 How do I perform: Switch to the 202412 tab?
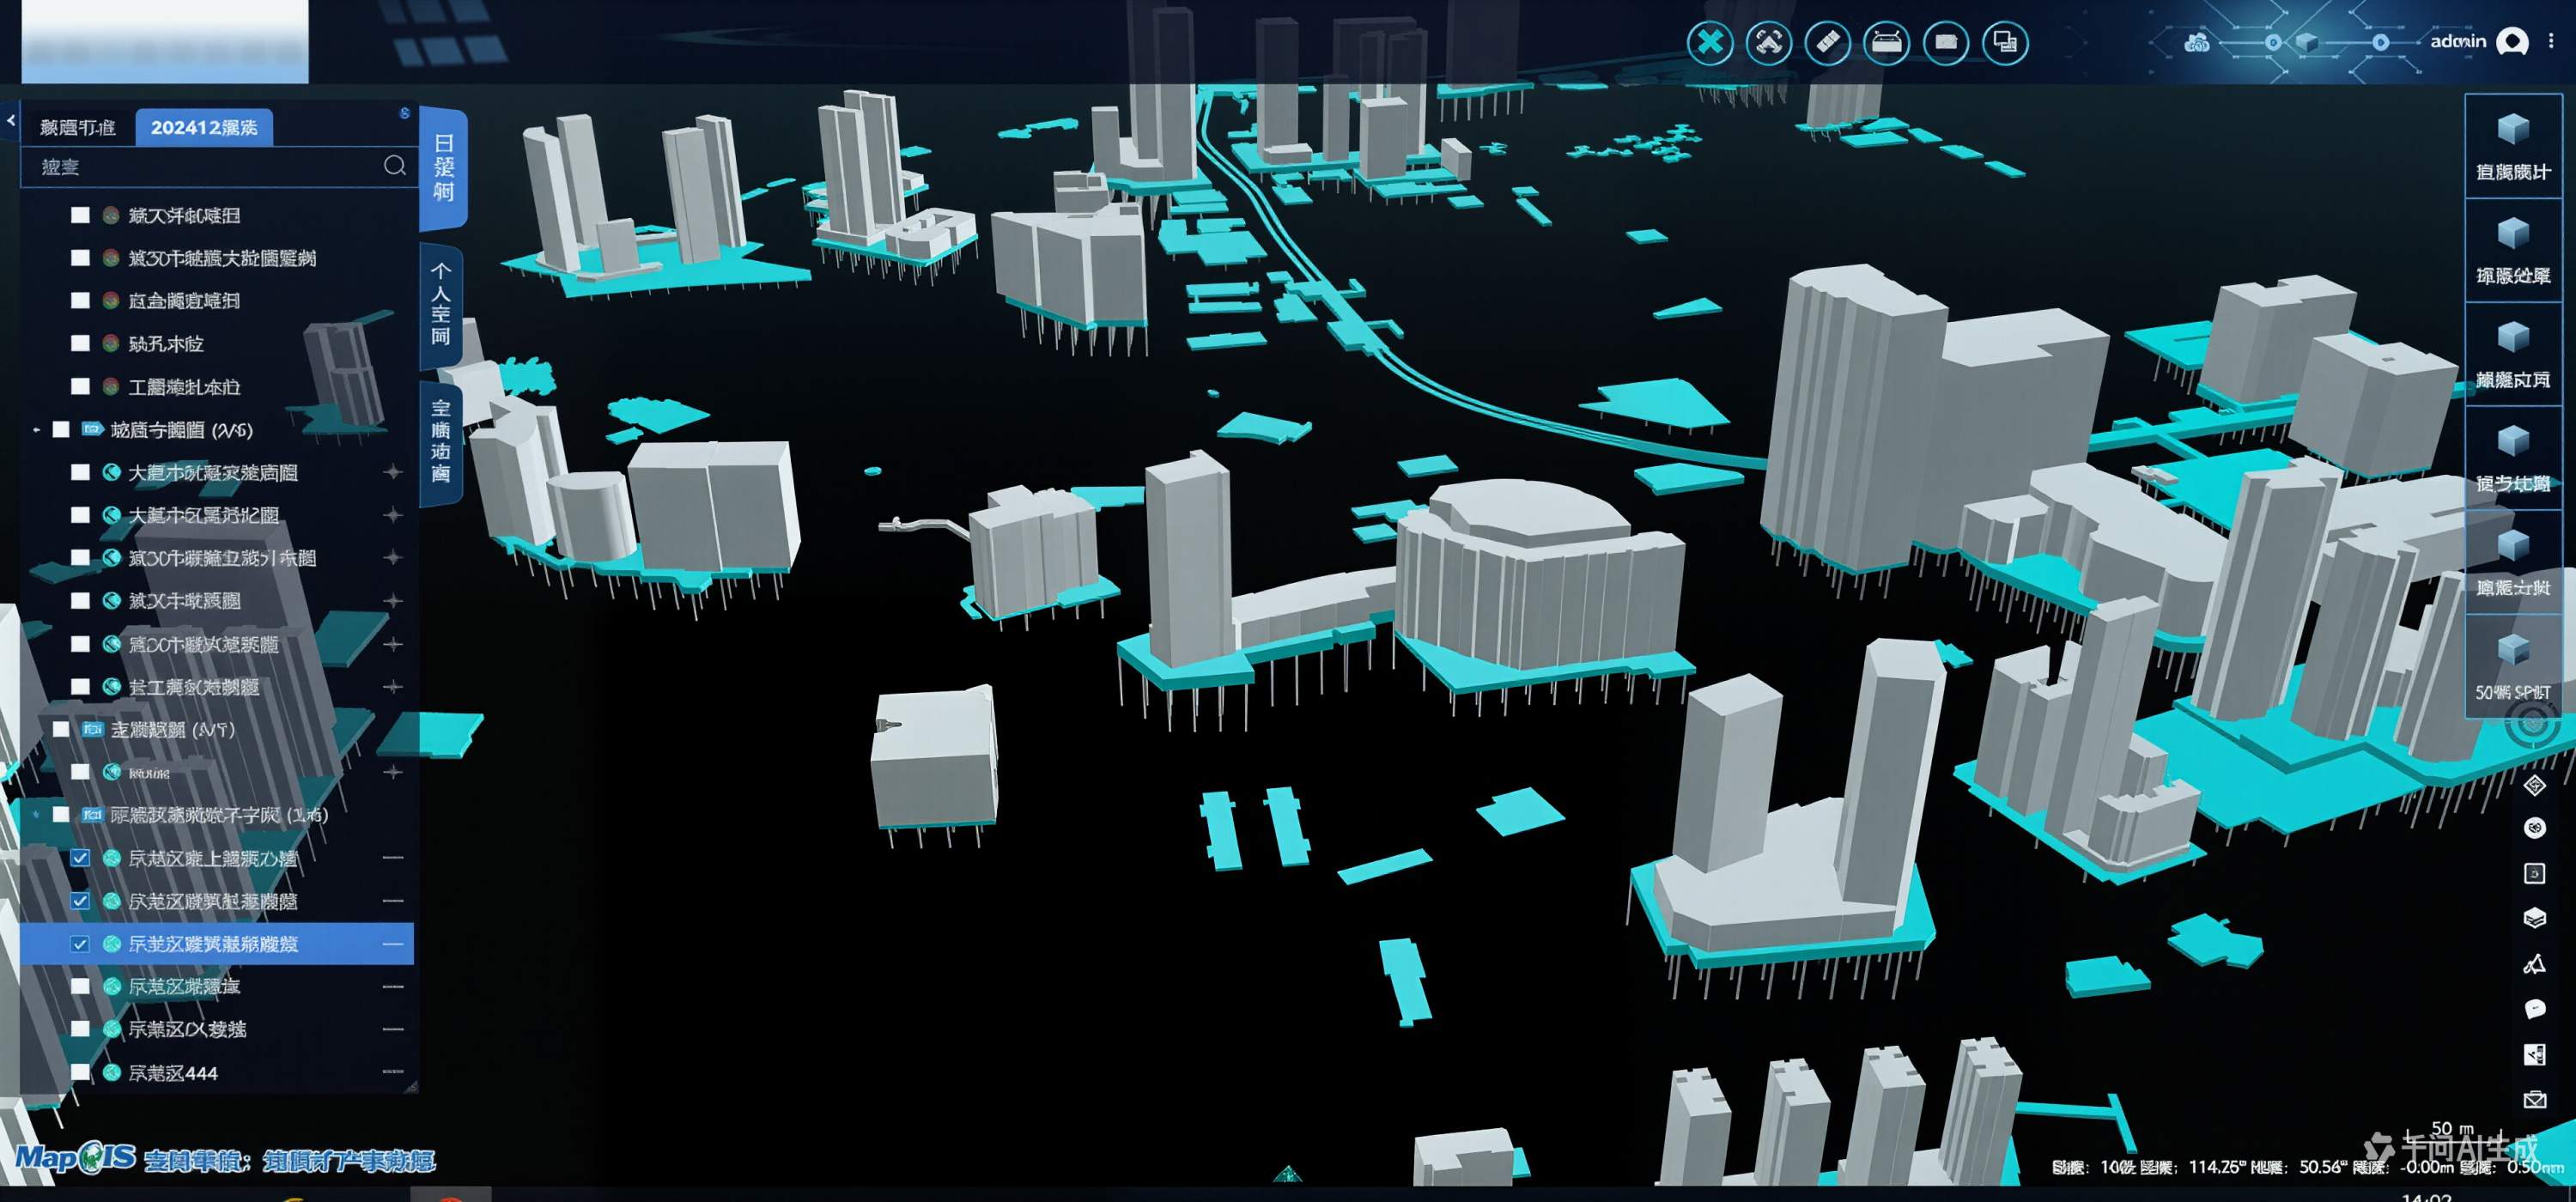pos(204,128)
